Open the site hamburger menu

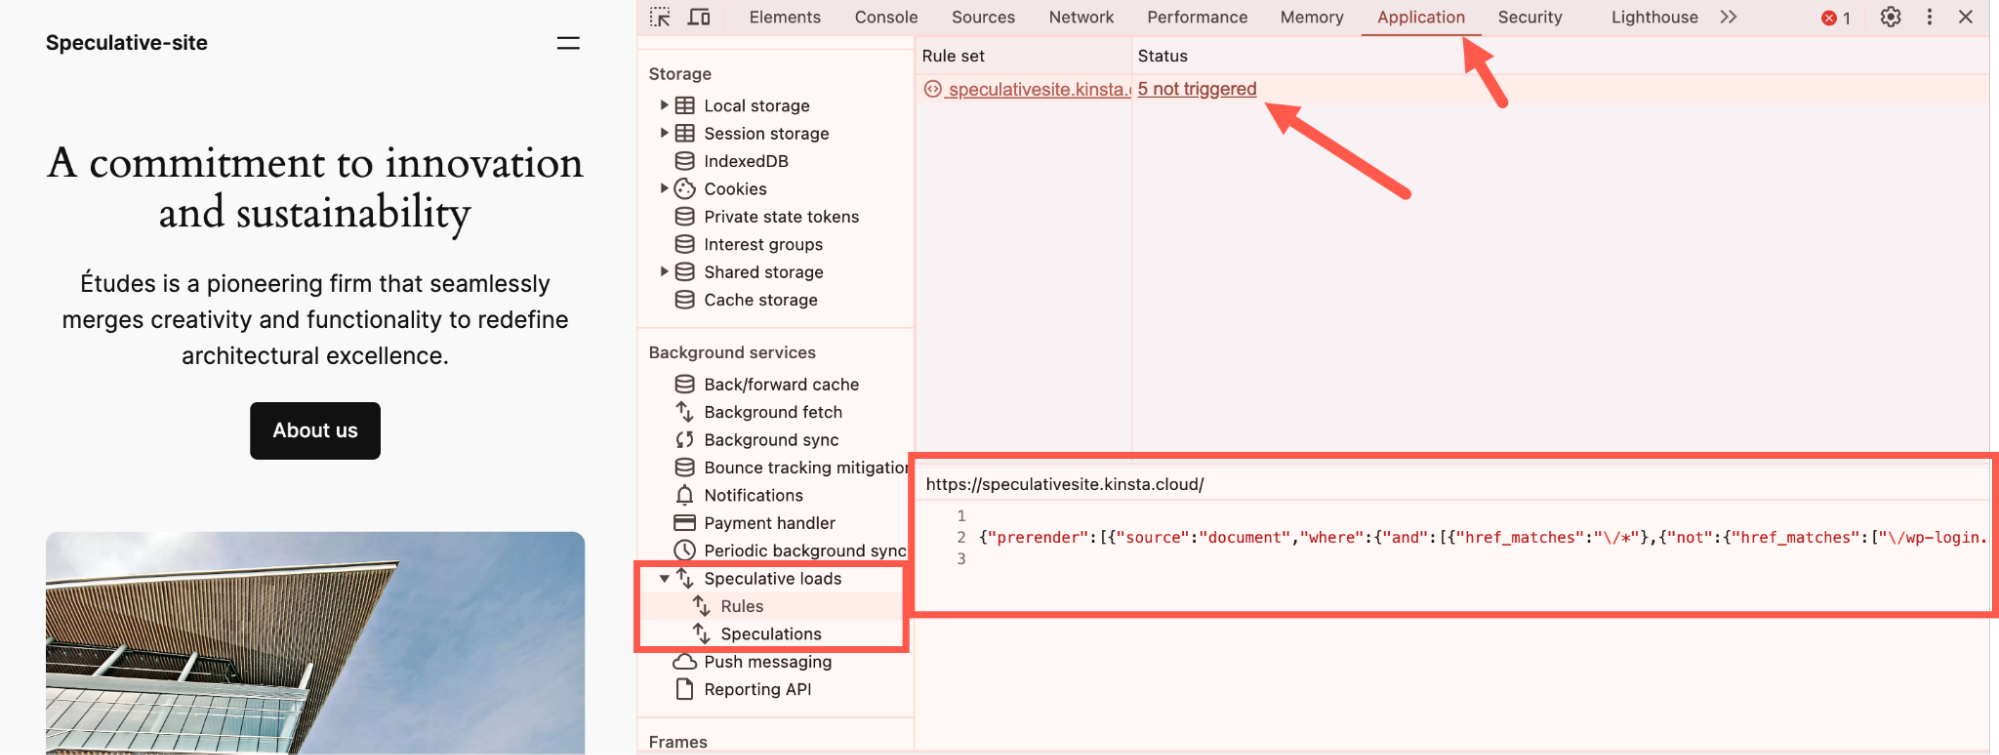568,43
